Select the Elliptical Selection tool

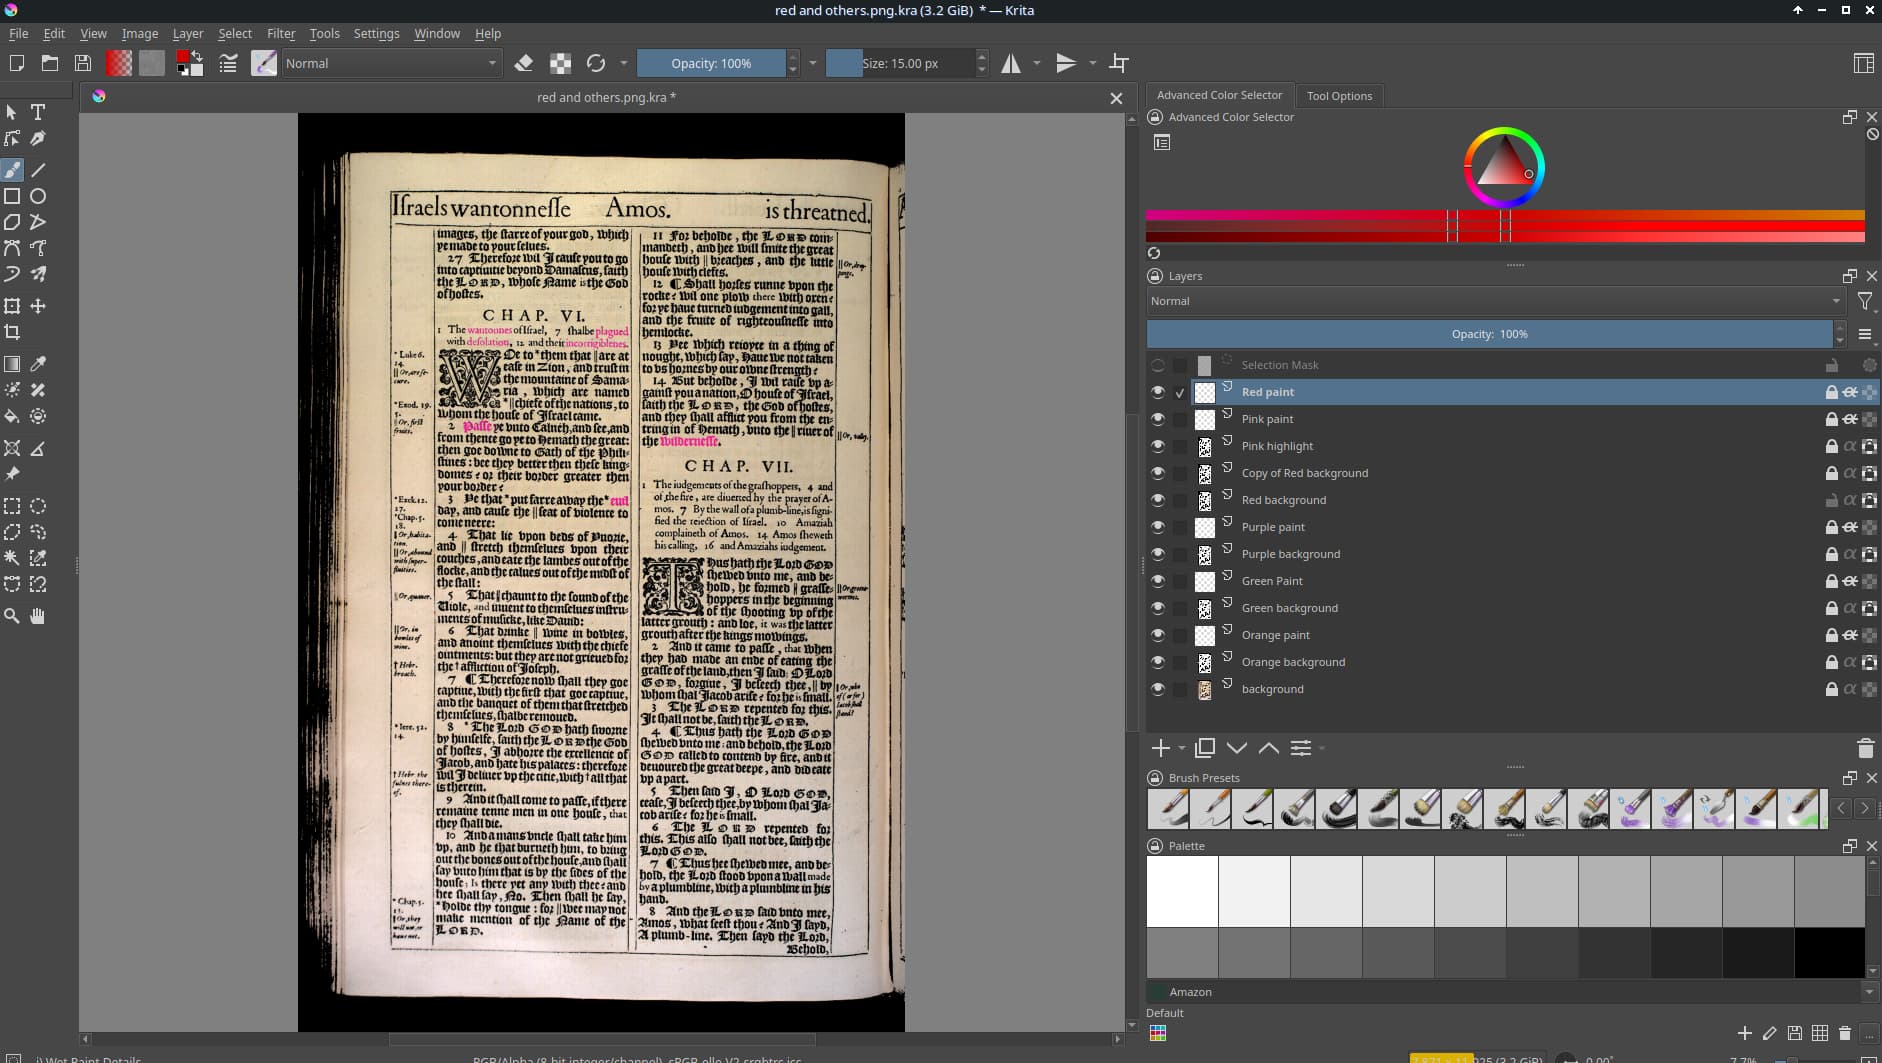pos(38,506)
